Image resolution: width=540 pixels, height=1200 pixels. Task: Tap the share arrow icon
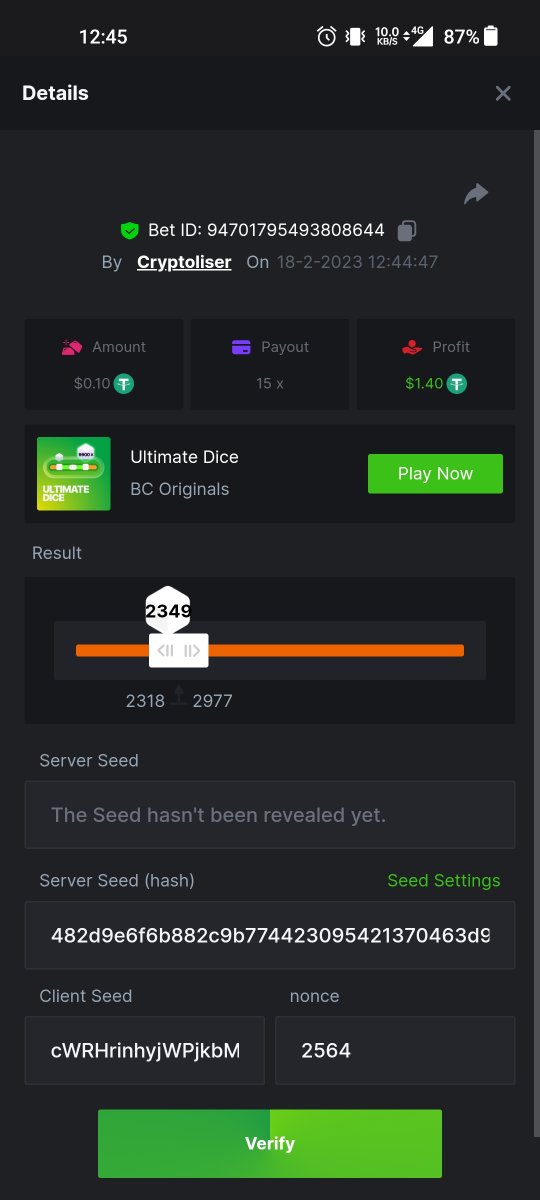476,194
